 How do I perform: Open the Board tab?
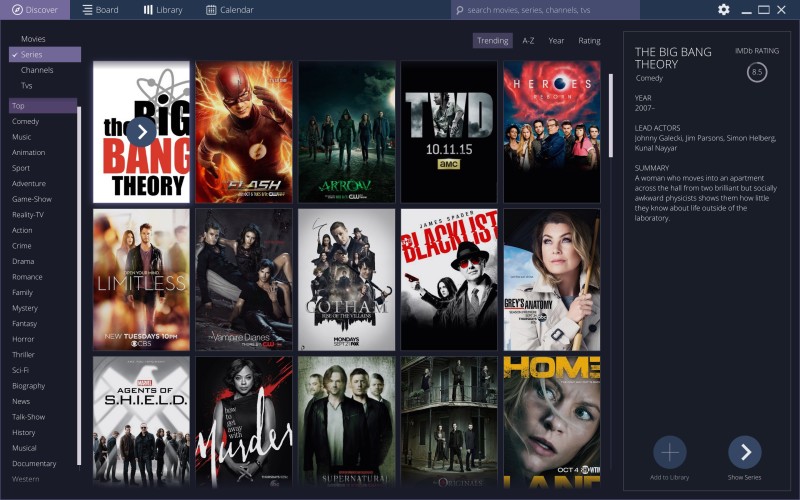pyautogui.click(x=101, y=10)
